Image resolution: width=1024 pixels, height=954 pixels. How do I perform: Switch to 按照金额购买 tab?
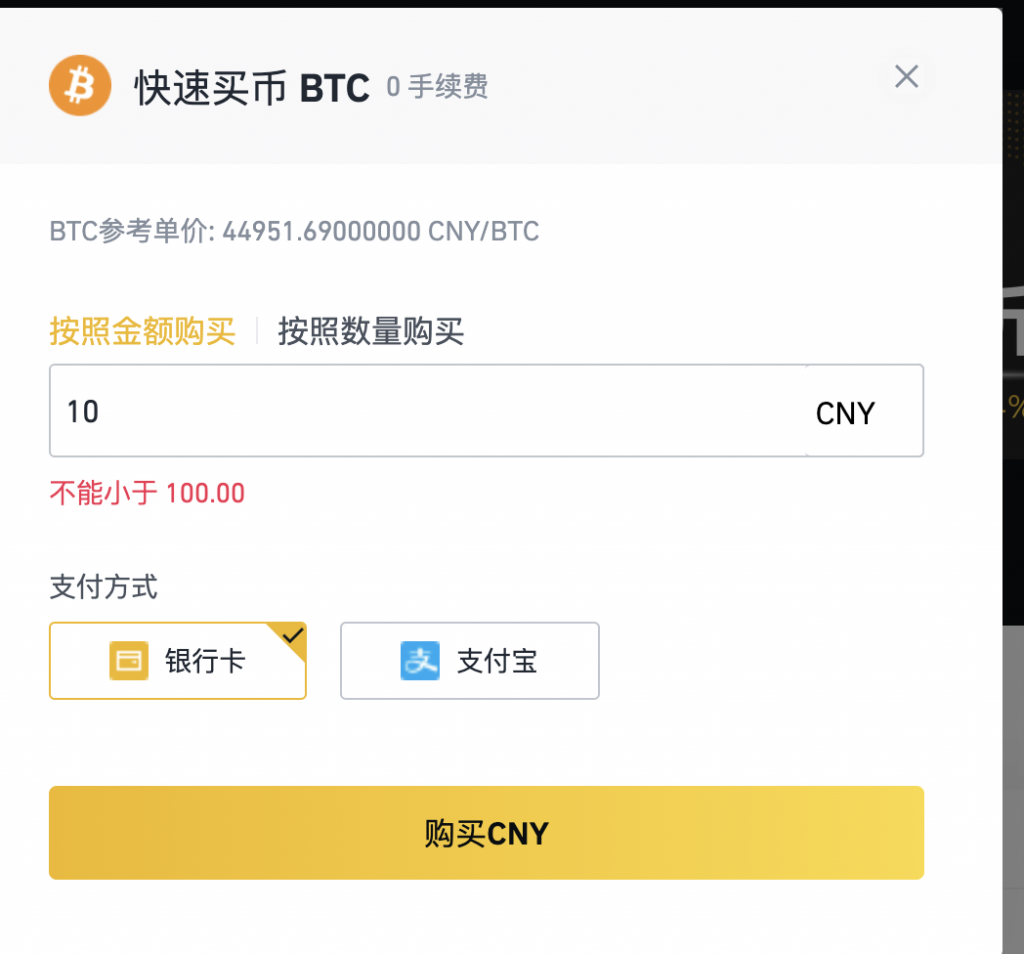coord(144,331)
